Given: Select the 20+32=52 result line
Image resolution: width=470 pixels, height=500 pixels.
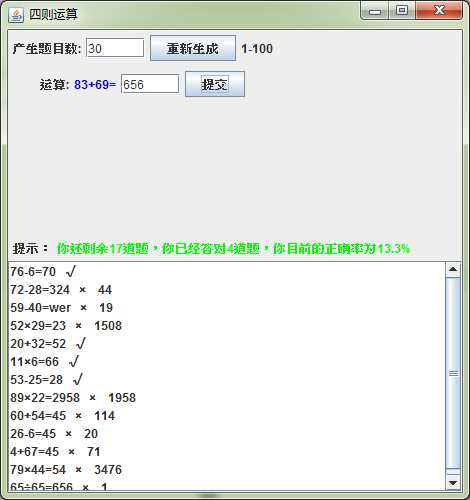Looking at the screenshot, I should 48,344.
